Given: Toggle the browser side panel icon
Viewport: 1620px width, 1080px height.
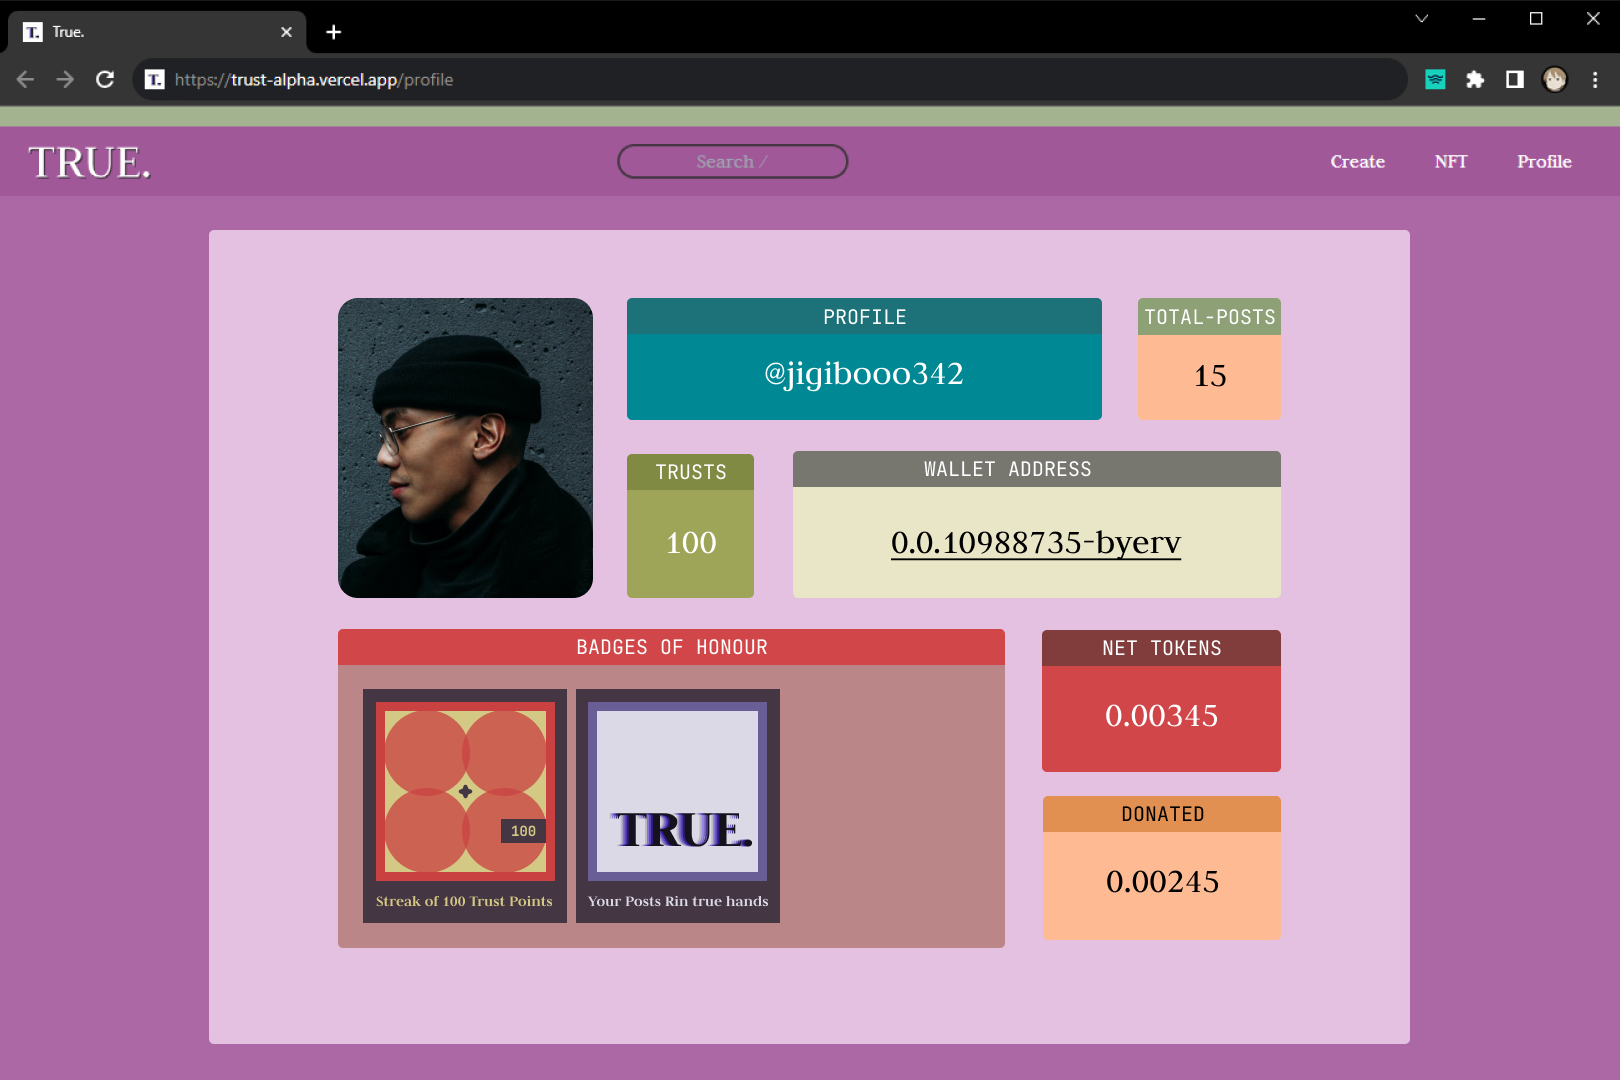Looking at the screenshot, I should (x=1515, y=79).
